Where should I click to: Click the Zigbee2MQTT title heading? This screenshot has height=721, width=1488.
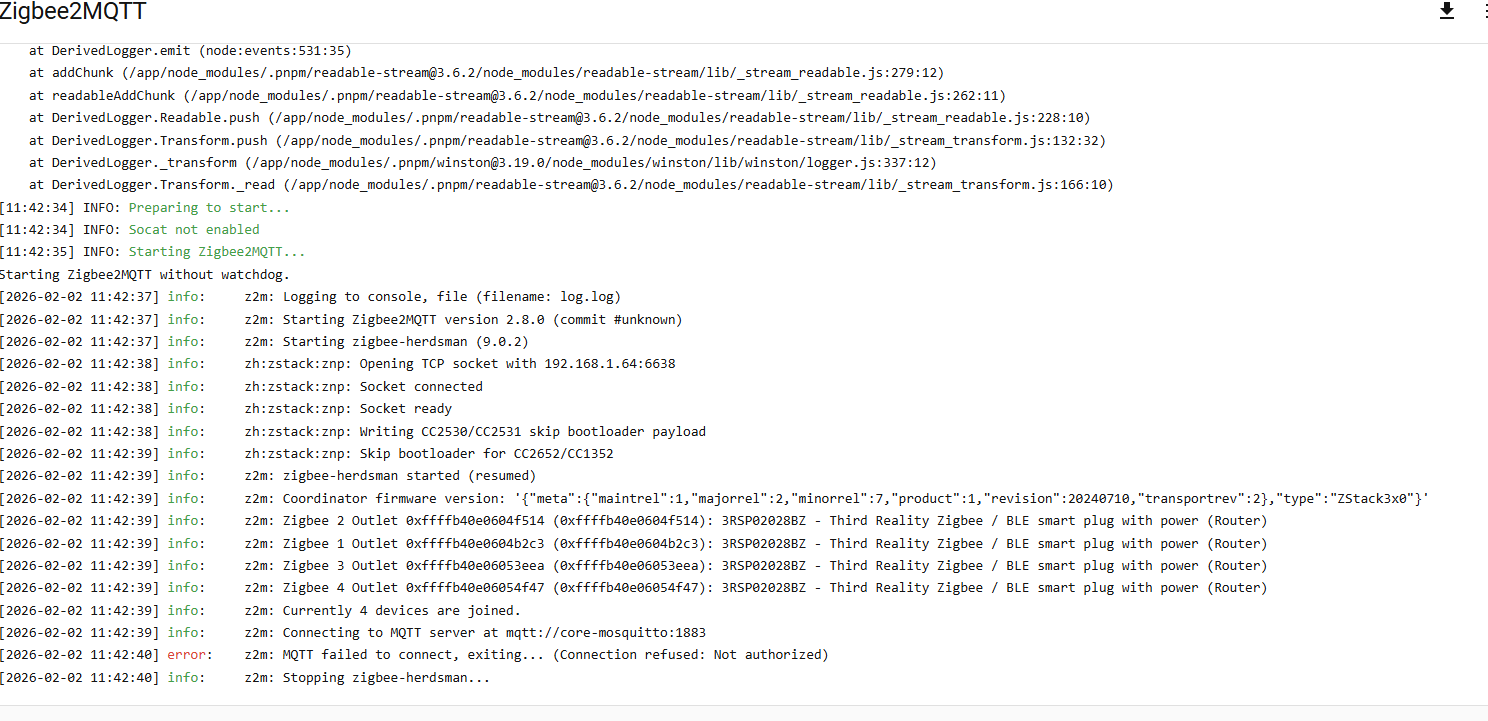(x=73, y=12)
